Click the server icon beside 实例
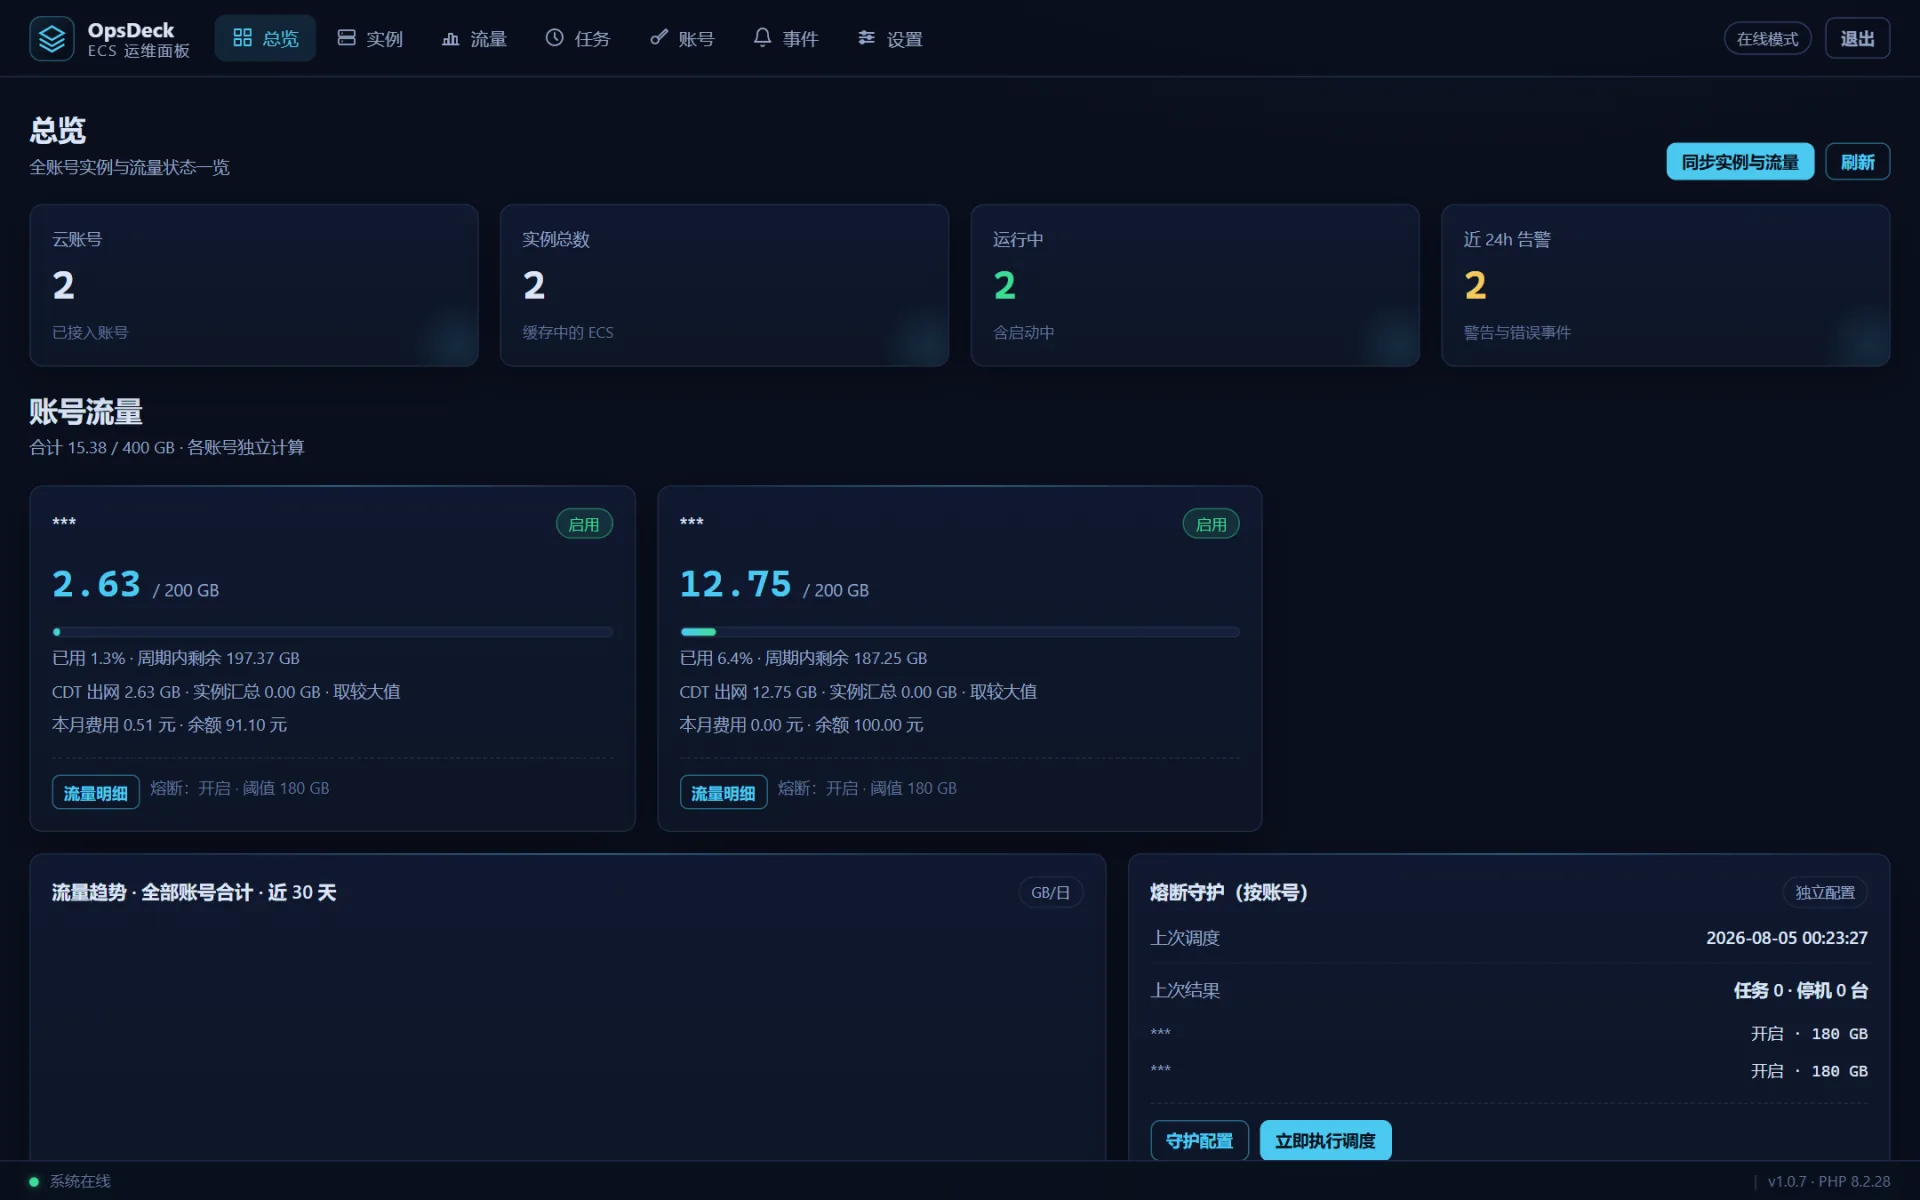Viewport: 1920px width, 1200px height. click(x=346, y=38)
